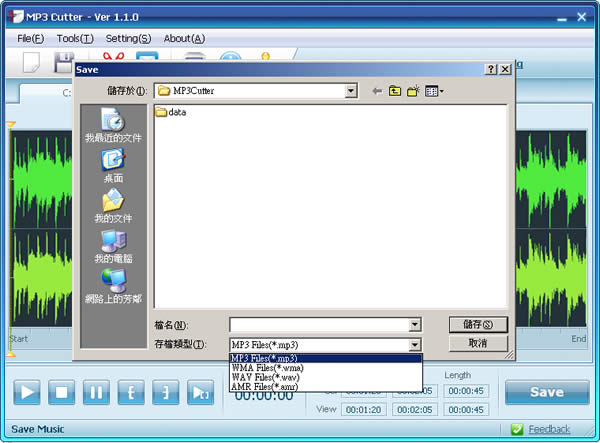Close the Save dialog
Image resolution: width=600 pixels, height=443 pixels.
(505, 69)
